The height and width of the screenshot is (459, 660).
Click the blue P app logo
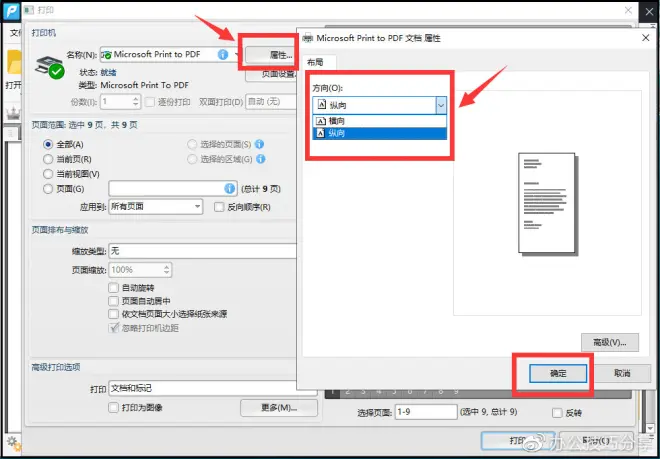point(12,11)
